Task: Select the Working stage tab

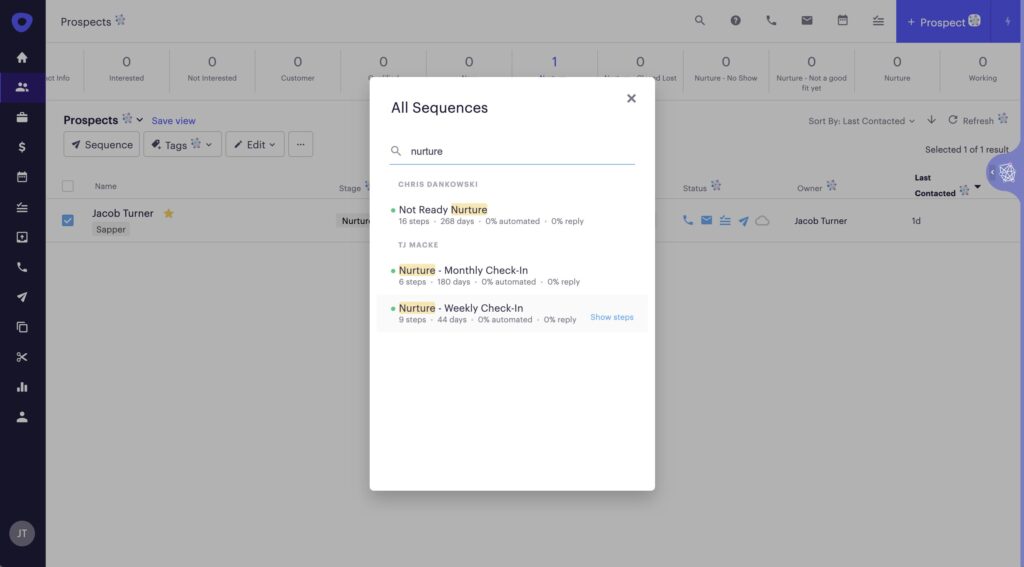Action: tap(982, 69)
